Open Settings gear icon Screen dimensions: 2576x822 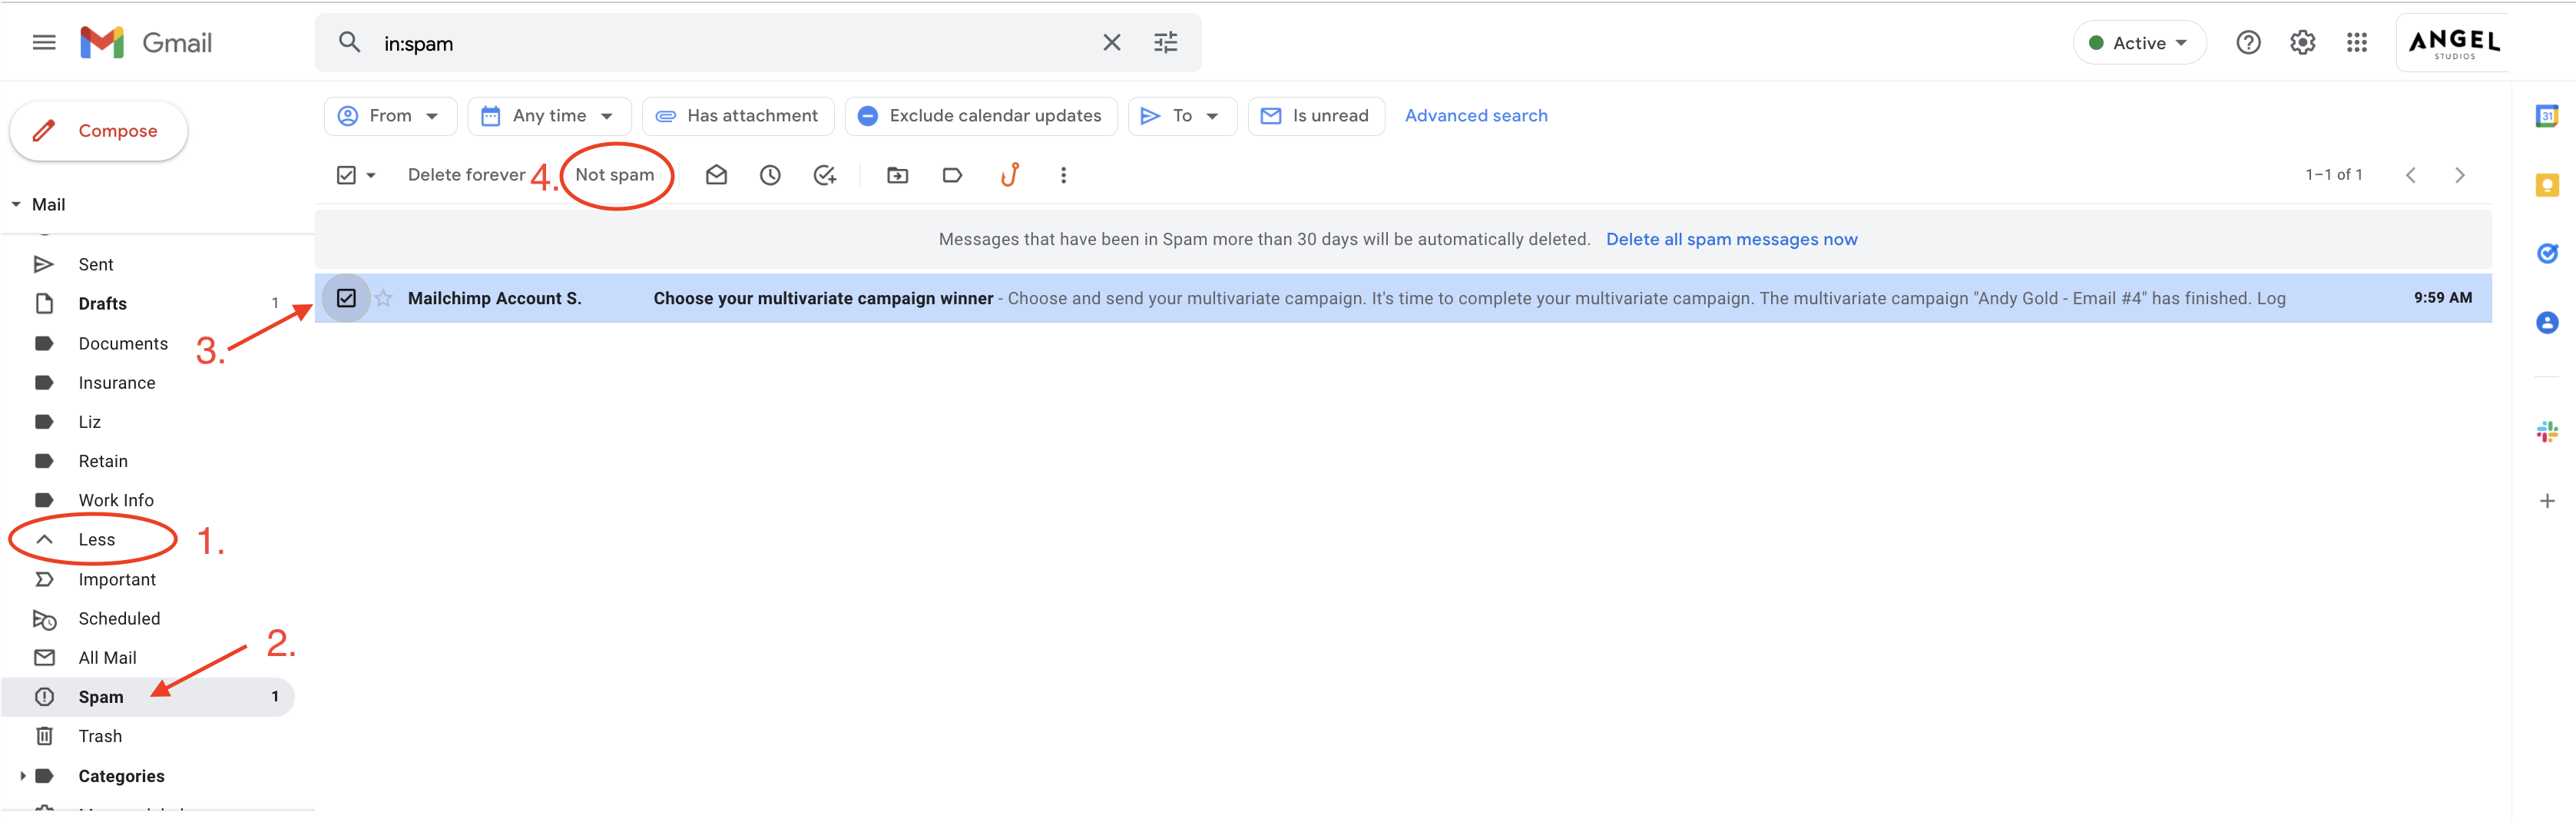pyautogui.click(x=2302, y=42)
